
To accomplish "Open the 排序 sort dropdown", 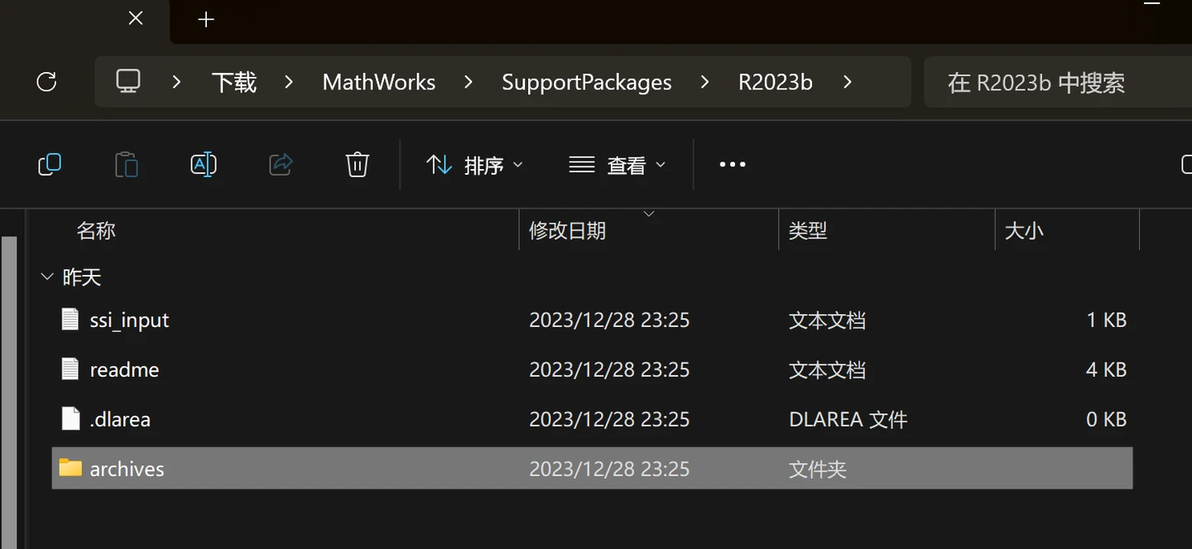I will [x=474, y=164].
